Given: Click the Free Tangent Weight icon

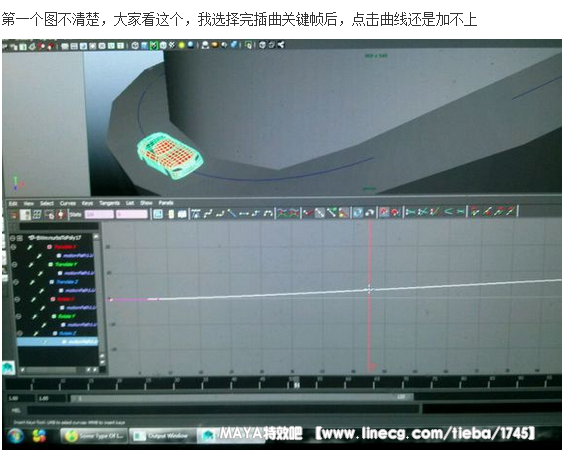Looking at the screenshot, I should coord(331,213).
